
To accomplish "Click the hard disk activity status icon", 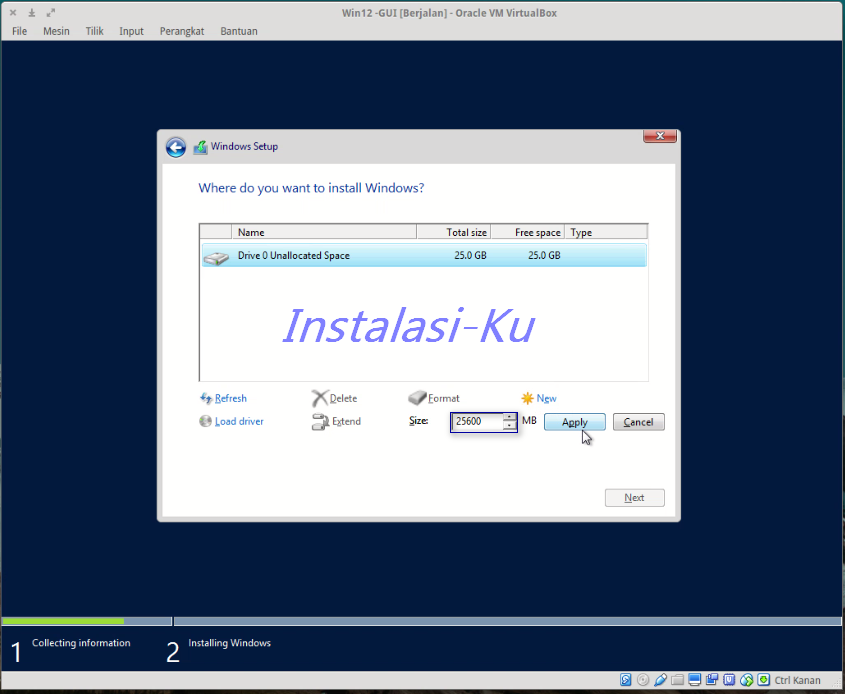I will pyautogui.click(x=626, y=680).
